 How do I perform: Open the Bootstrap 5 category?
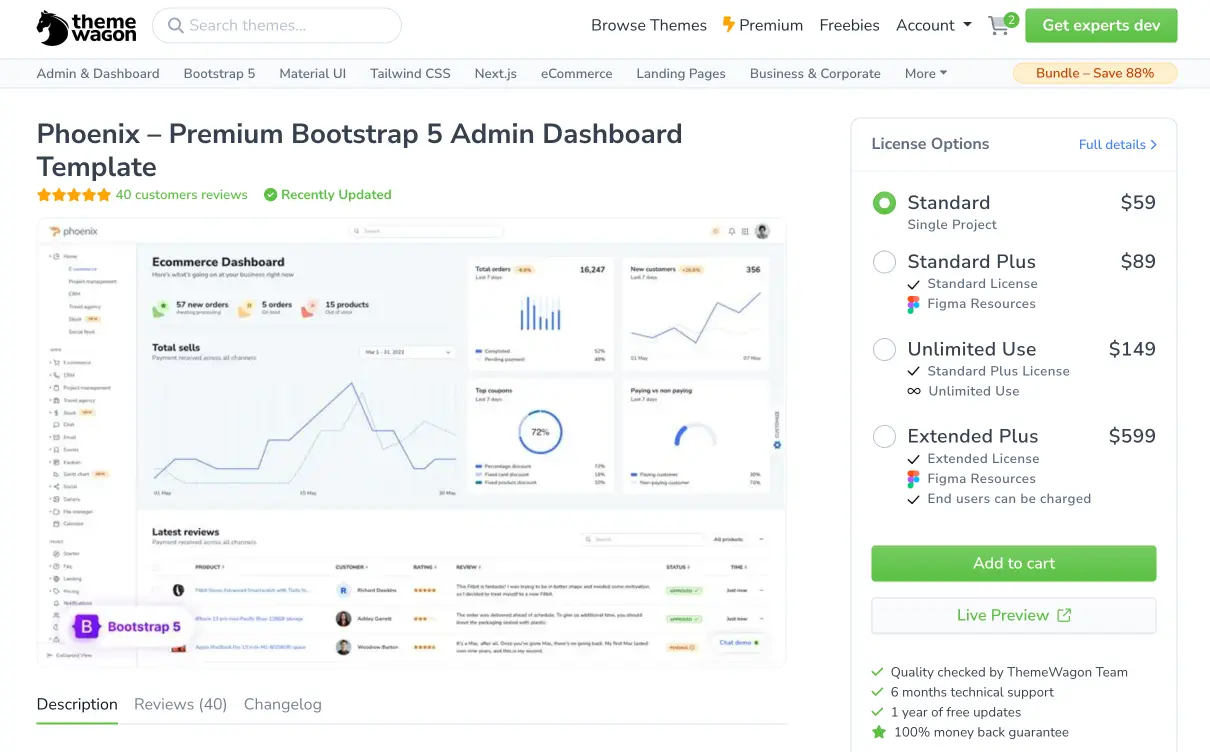pyautogui.click(x=219, y=73)
